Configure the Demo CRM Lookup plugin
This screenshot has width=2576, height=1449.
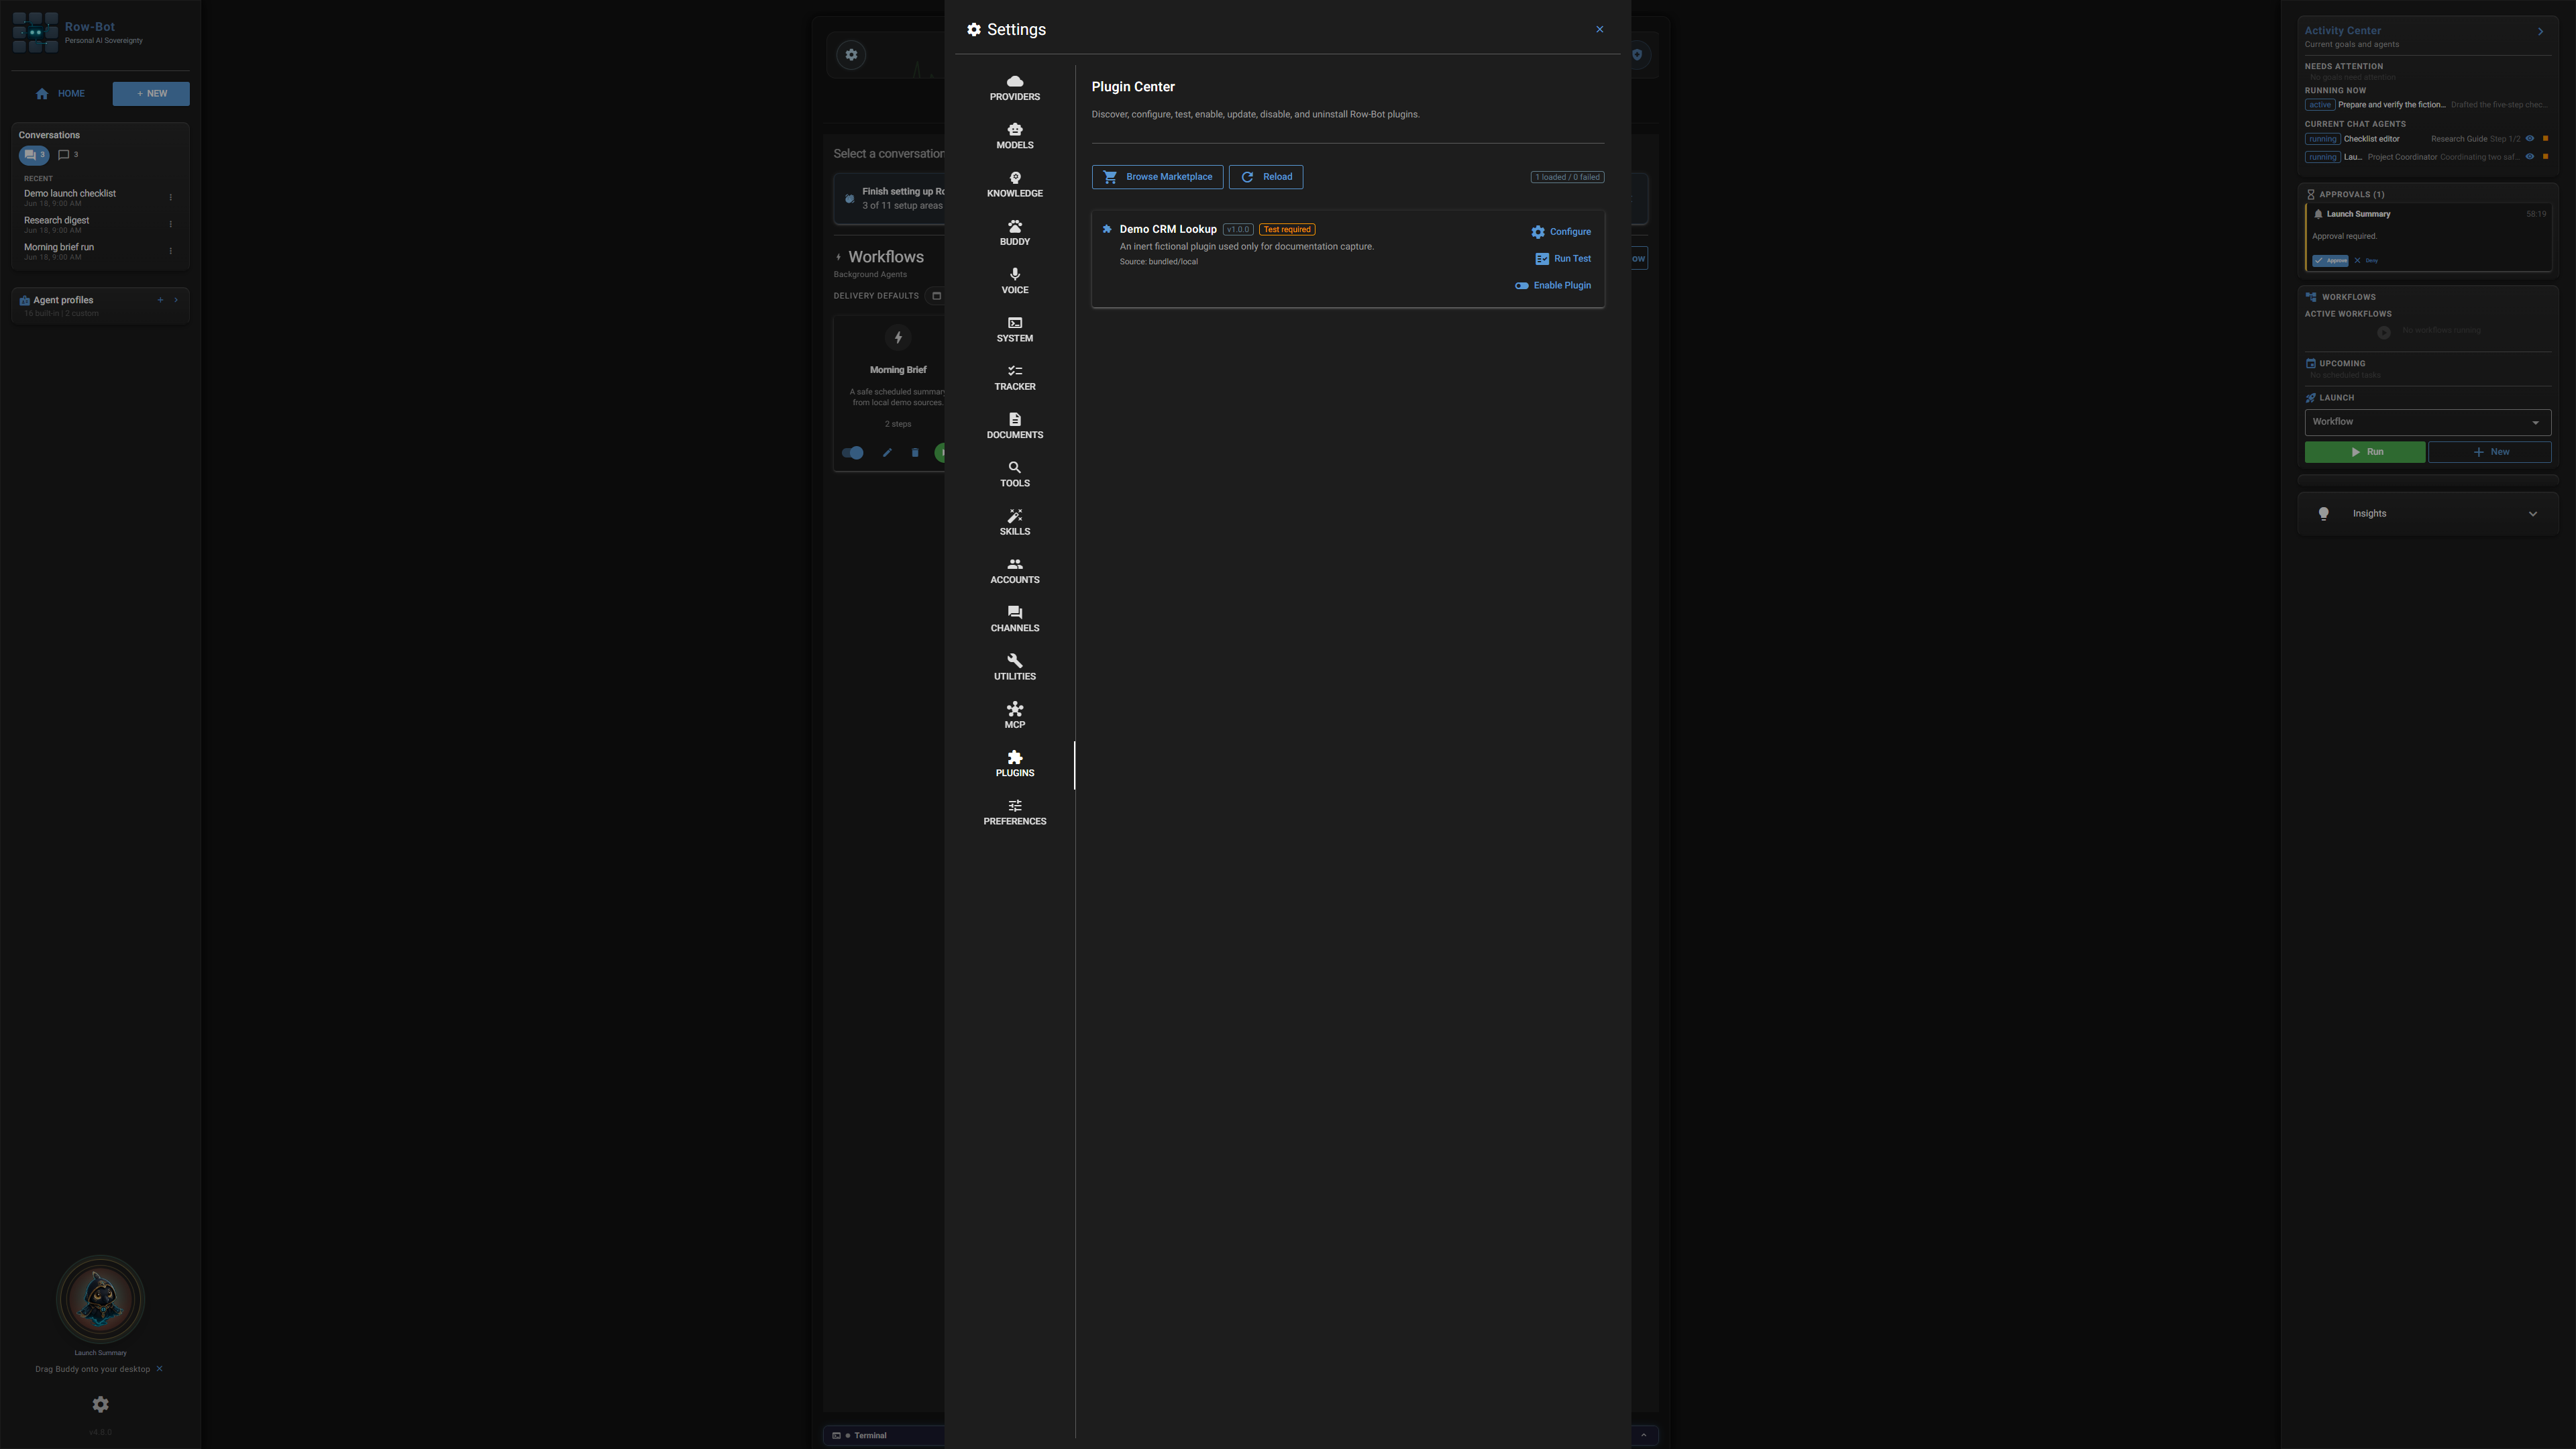[1561, 232]
